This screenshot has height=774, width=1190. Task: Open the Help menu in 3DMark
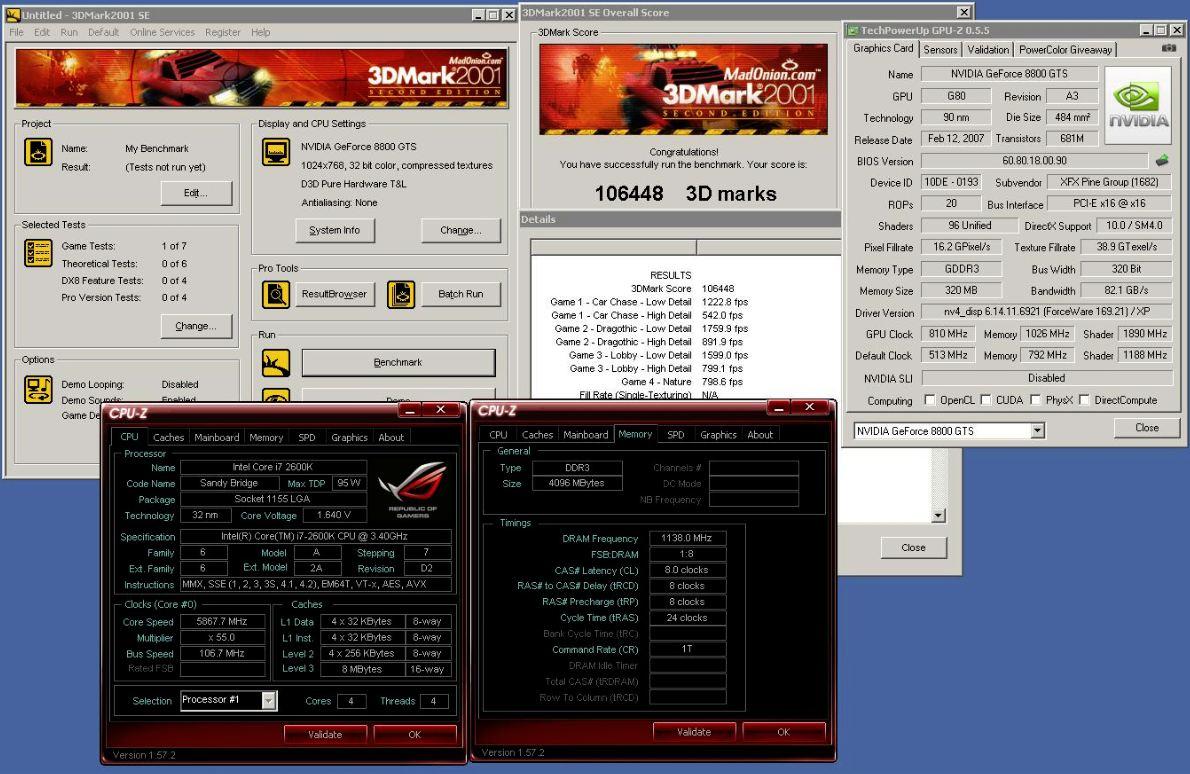point(260,33)
